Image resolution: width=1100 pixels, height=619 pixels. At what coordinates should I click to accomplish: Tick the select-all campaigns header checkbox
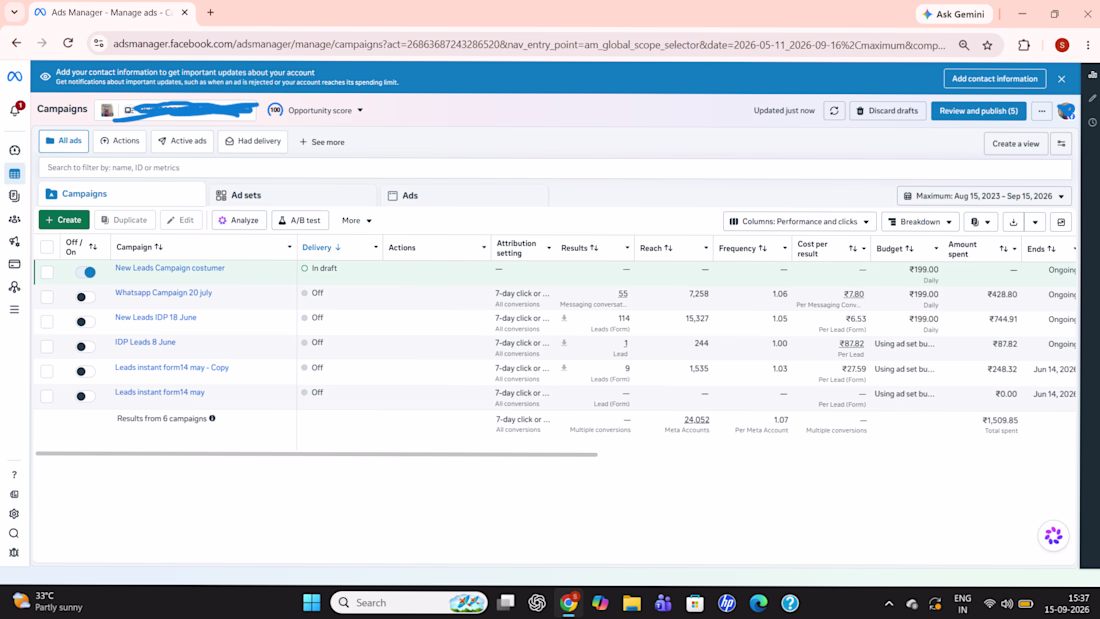(47, 247)
